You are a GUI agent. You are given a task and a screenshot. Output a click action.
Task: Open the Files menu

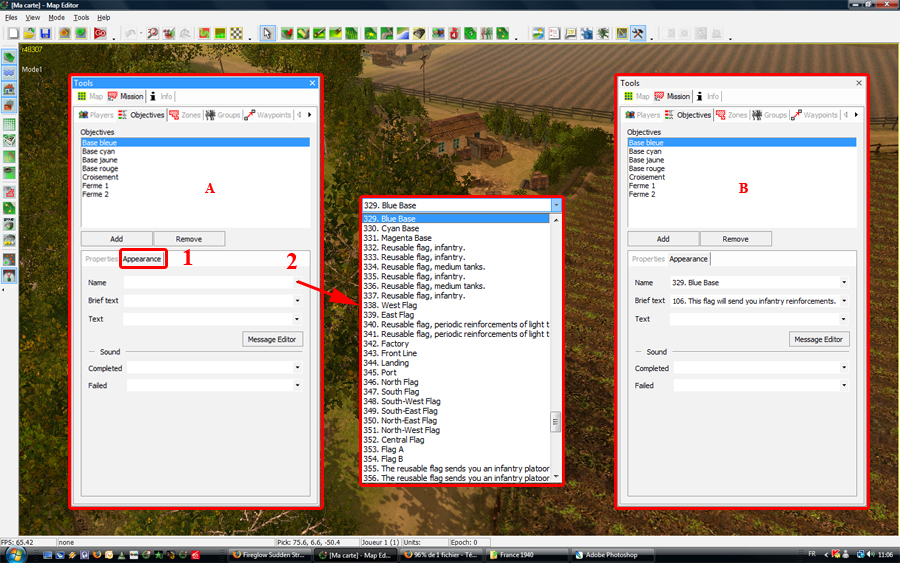11,18
